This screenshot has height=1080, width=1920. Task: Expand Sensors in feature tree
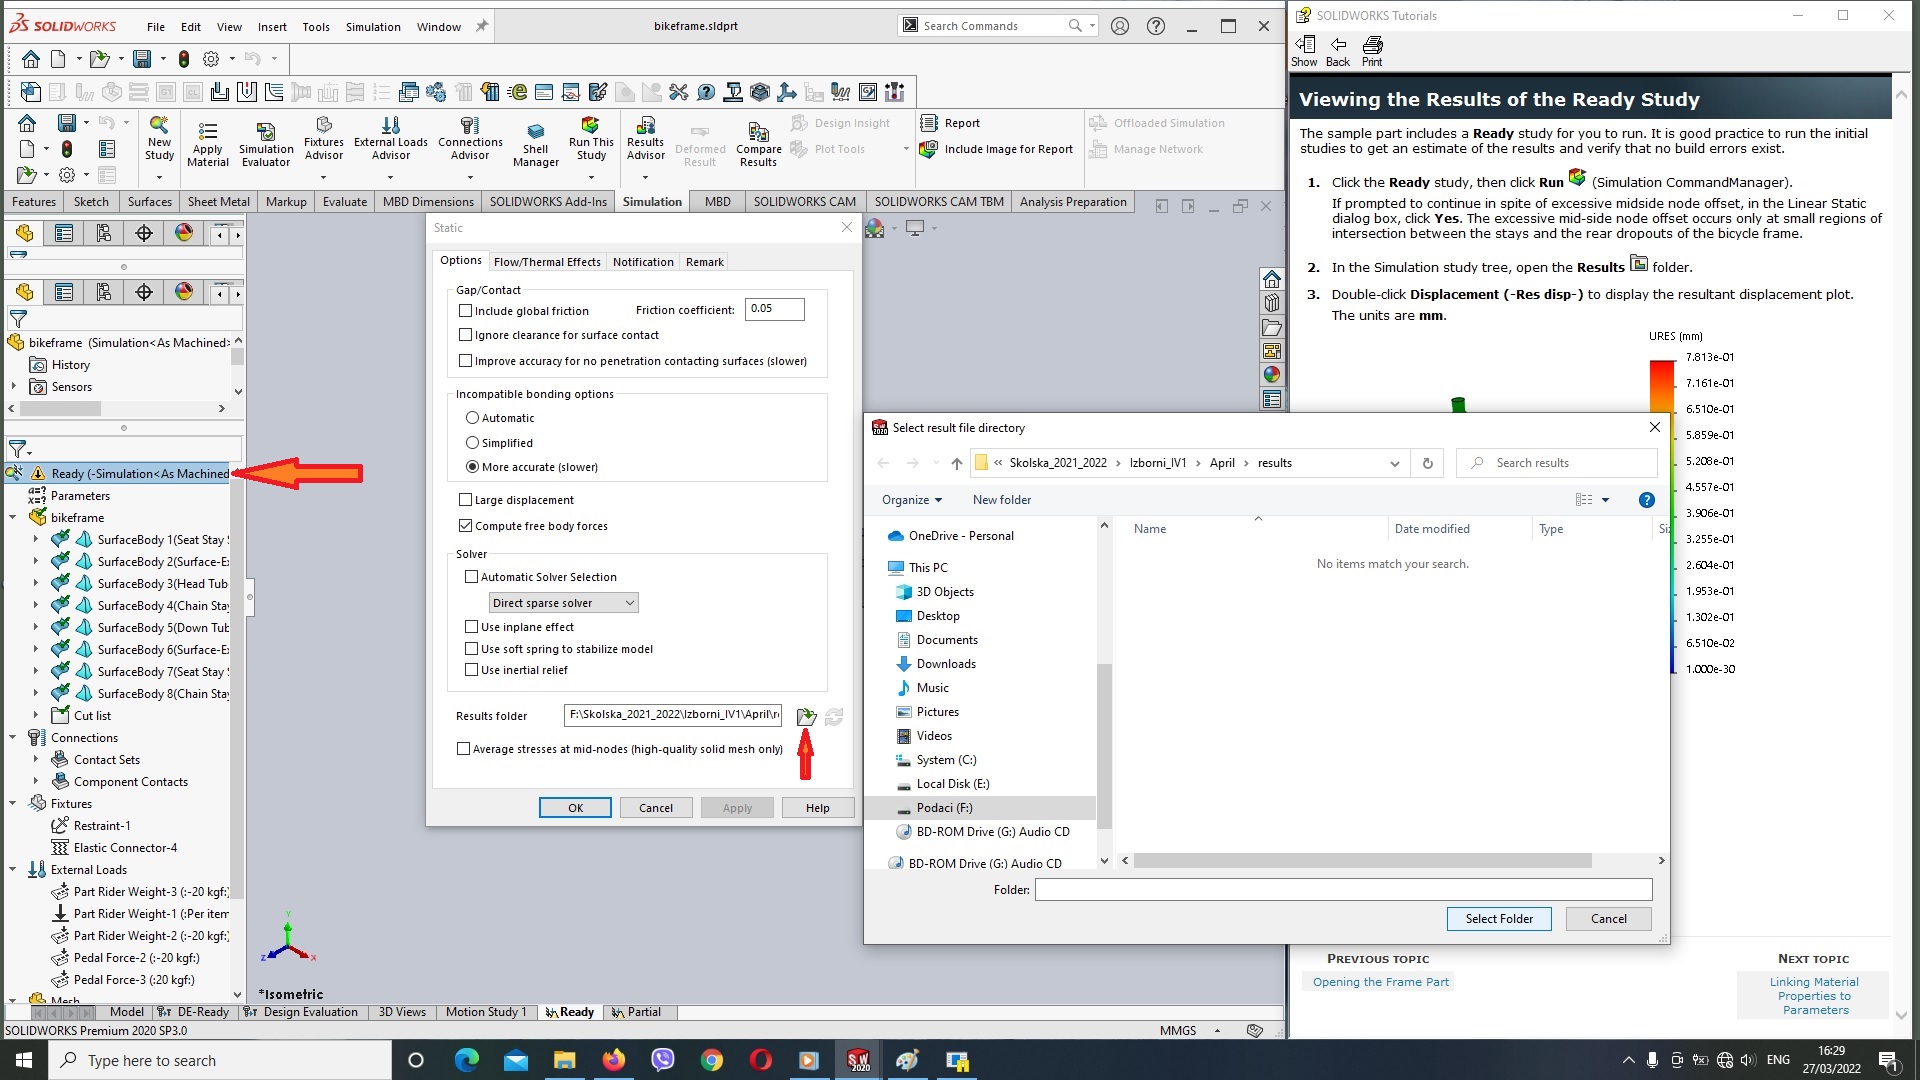(x=13, y=386)
